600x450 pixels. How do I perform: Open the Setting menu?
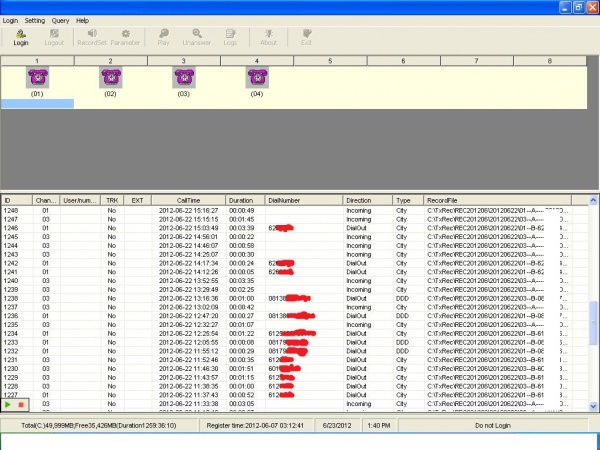(x=35, y=20)
